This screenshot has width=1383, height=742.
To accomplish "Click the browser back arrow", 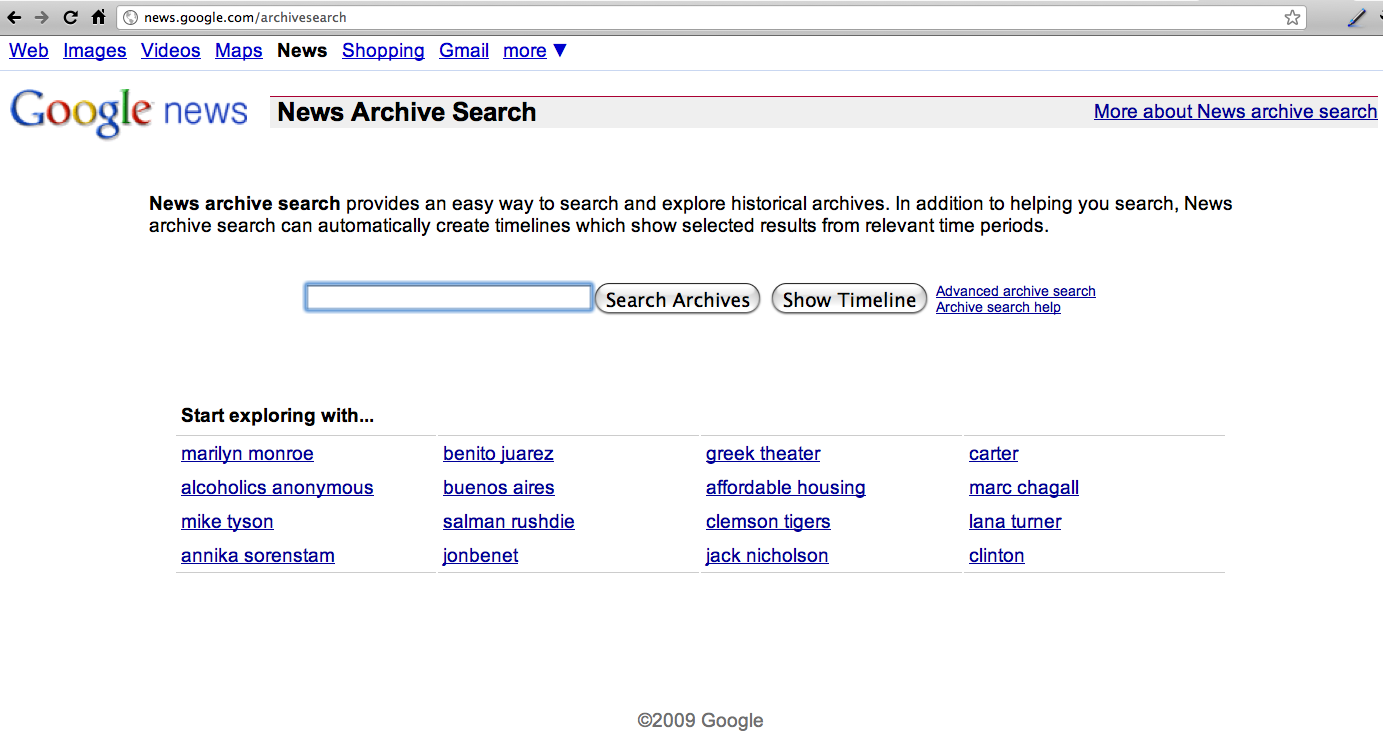I will pos(14,17).
